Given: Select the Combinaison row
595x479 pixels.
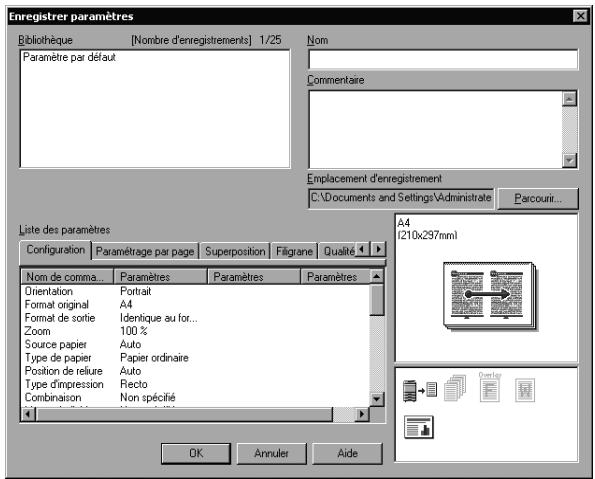Looking at the screenshot, I should pyautogui.click(x=195, y=397).
